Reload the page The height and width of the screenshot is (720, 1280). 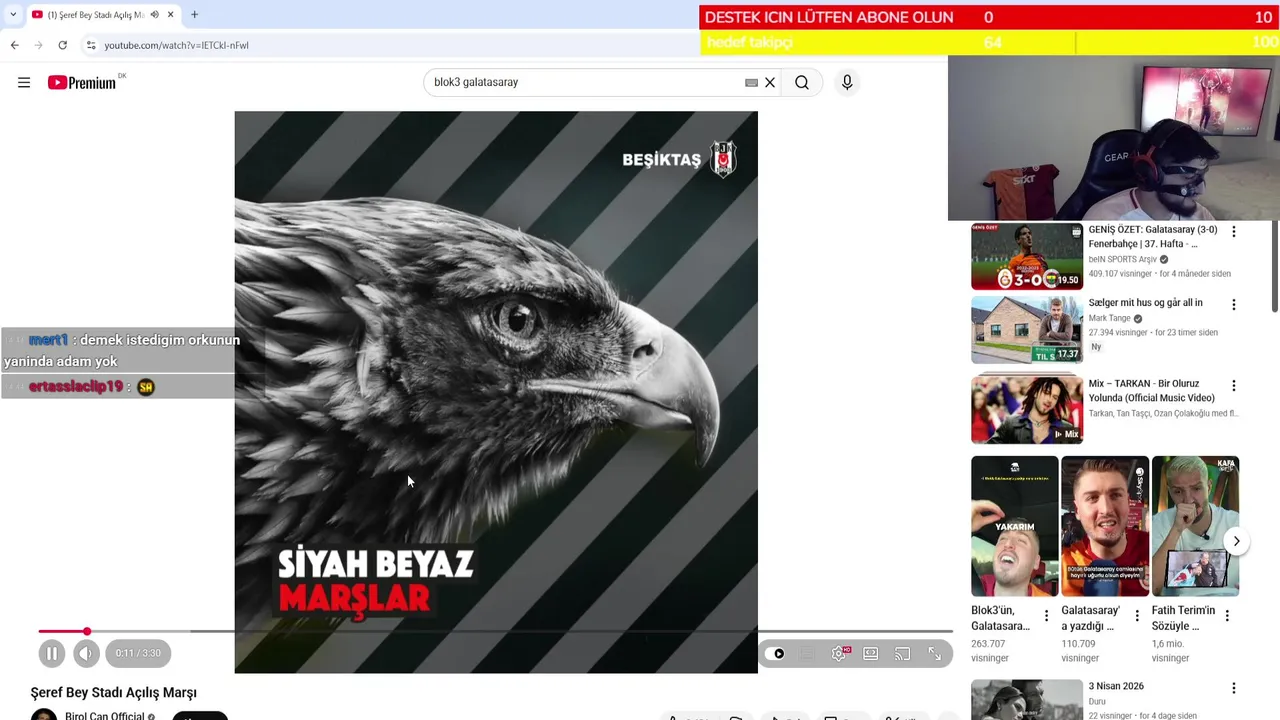click(62, 45)
